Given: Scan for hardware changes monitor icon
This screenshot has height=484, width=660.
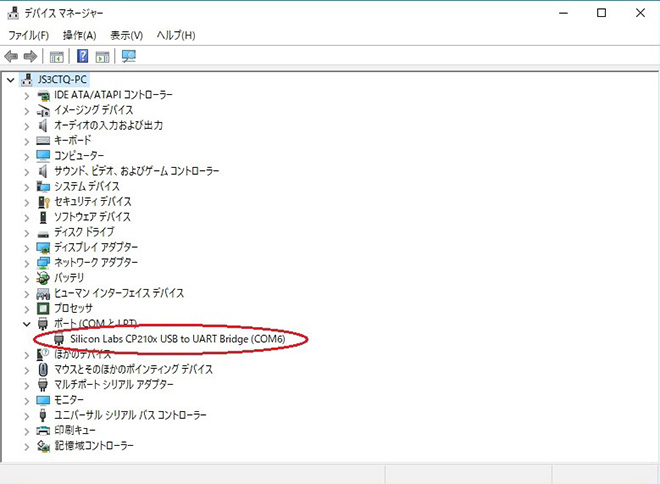Looking at the screenshot, I should [x=129, y=56].
